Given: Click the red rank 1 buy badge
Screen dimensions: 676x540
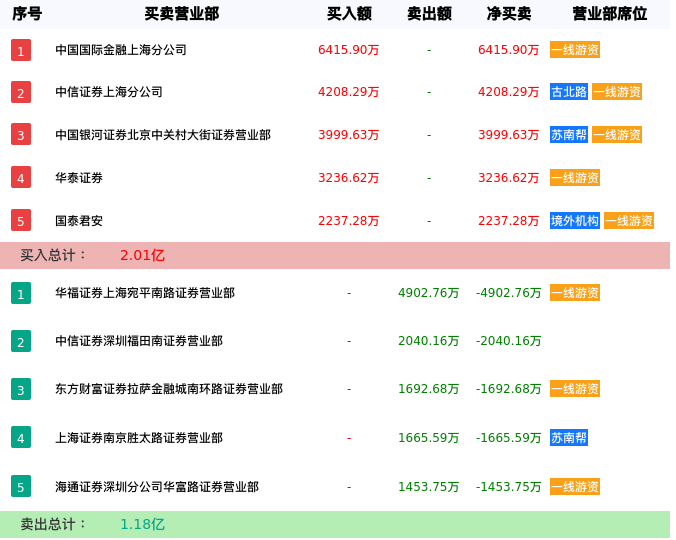Looking at the screenshot, I should [x=21, y=50].
